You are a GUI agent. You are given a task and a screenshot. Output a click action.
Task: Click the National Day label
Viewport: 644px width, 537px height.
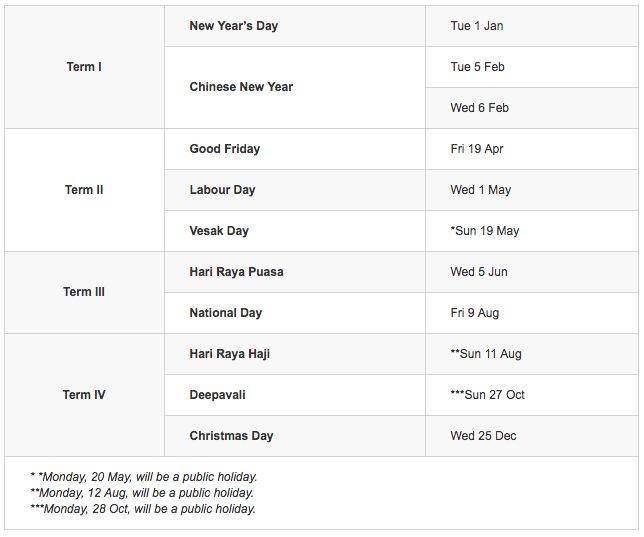(x=225, y=313)
